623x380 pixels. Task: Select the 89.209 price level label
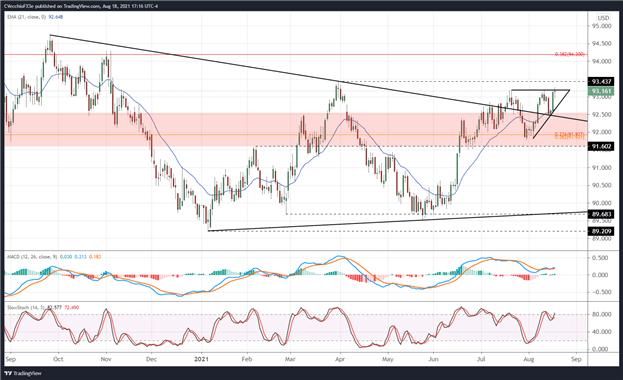[601, 231]
